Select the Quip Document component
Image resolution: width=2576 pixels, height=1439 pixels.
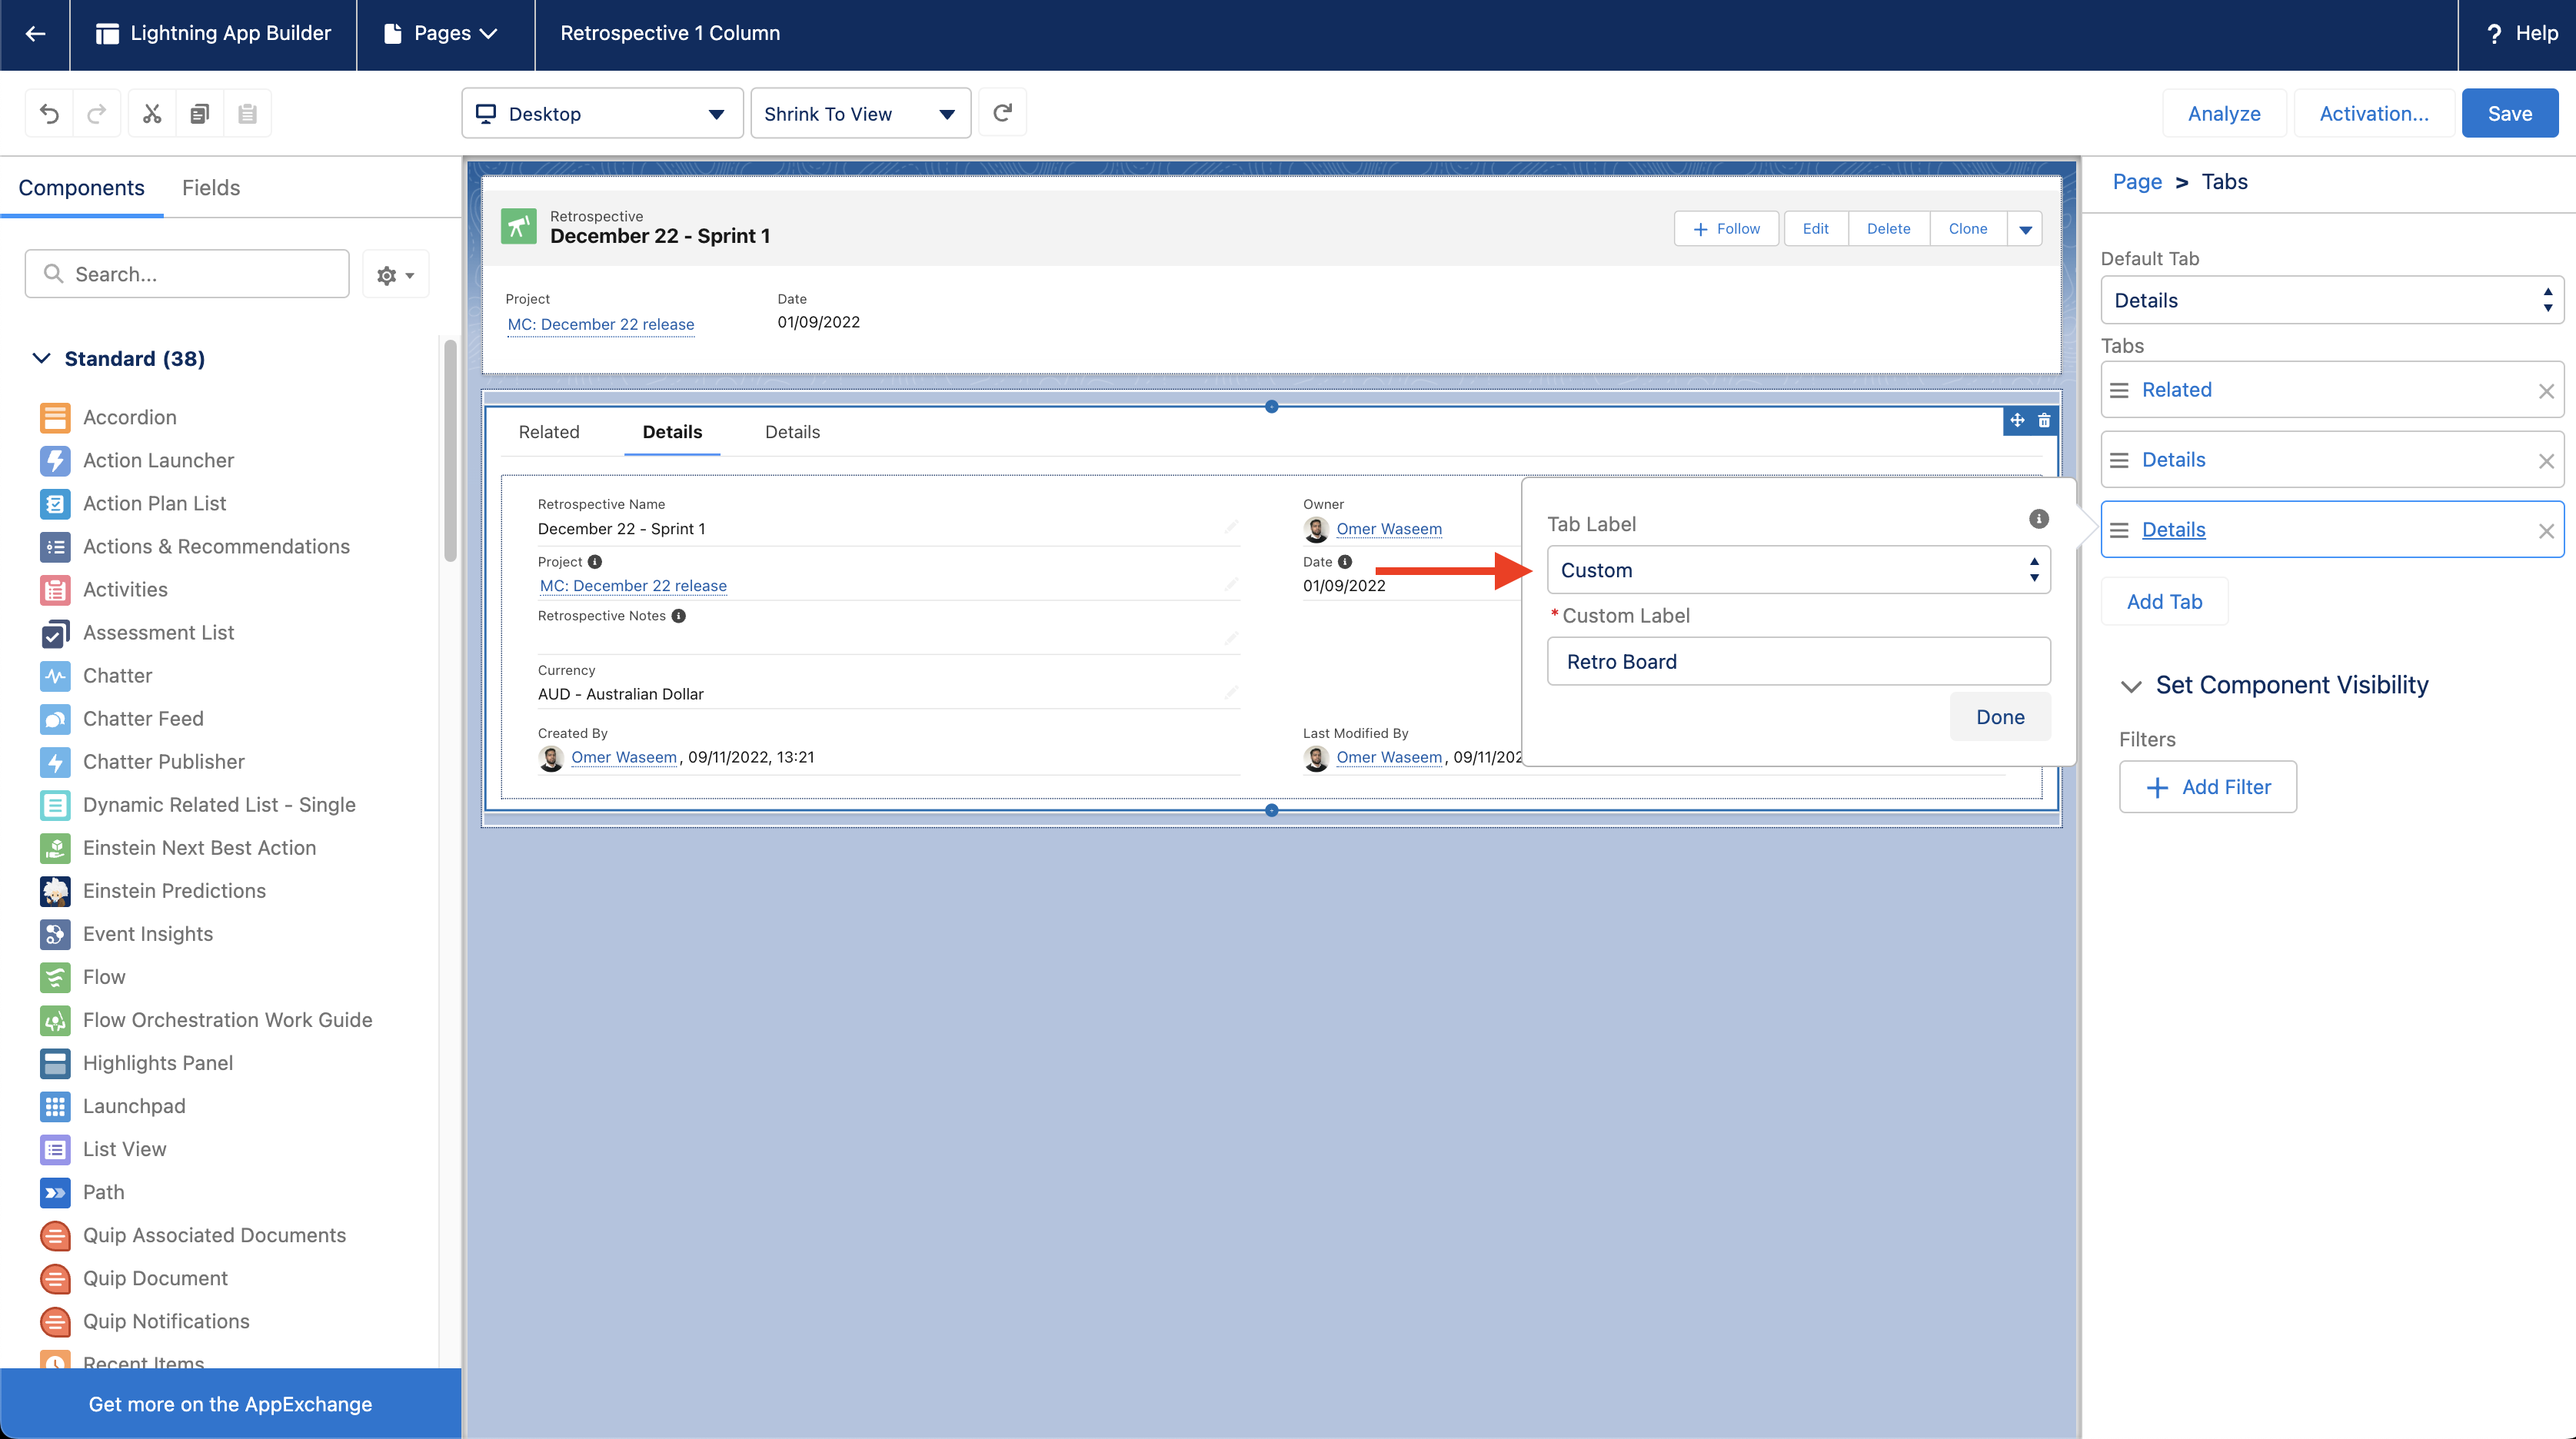155,1278
